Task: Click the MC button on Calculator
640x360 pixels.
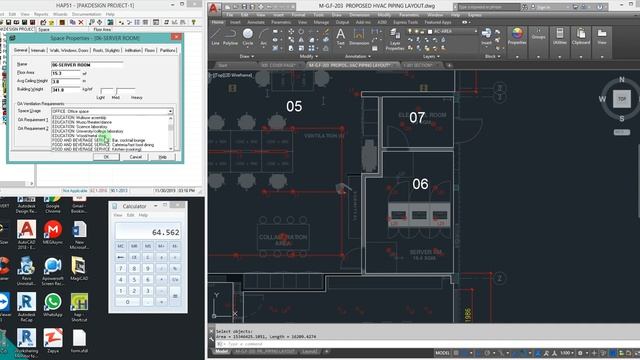Action: 120,246
